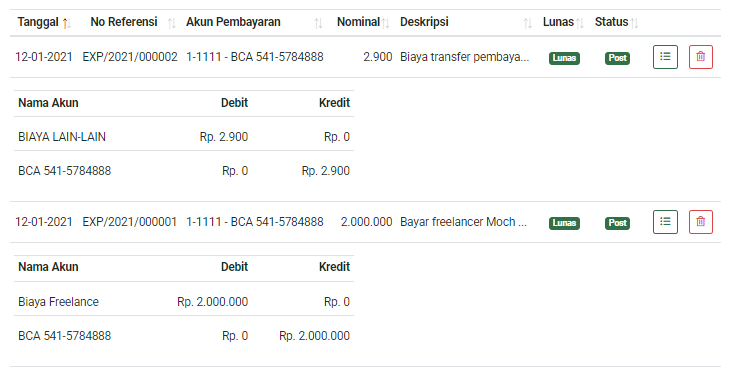Screen dimensions: 729x373
Task: Open detail list icon for EXP/2021/000001
Action: [x=665, y=222]
